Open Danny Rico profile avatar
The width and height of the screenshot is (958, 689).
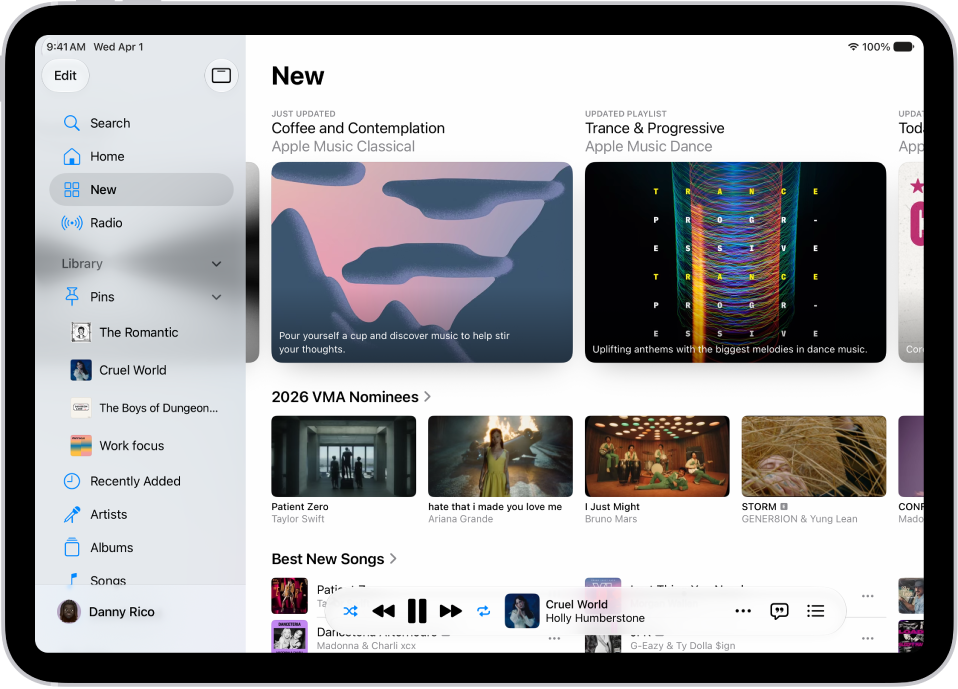coord(69,611)
